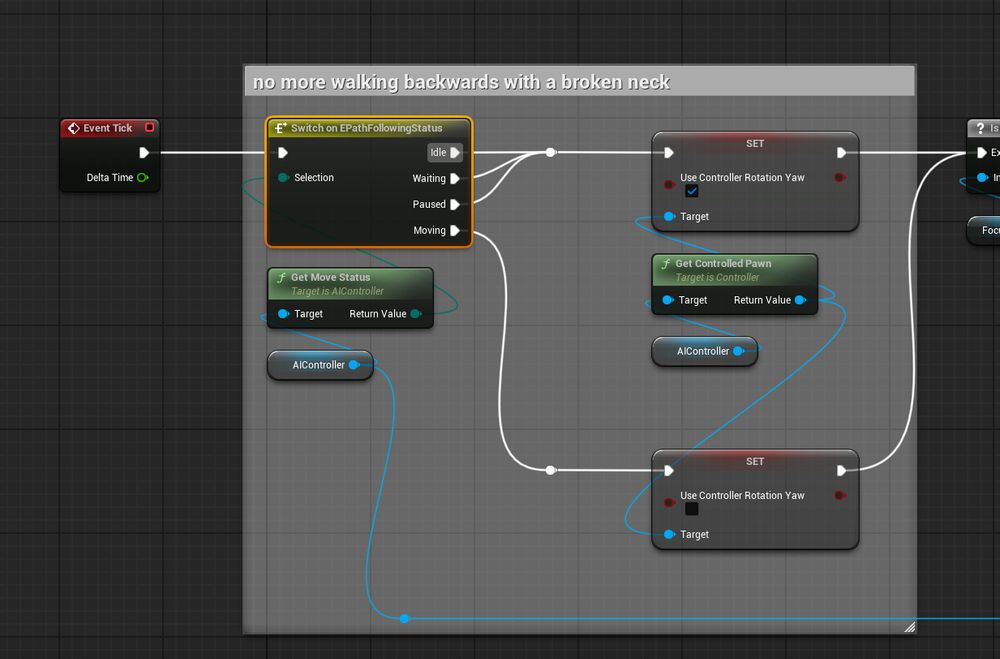Click the Moving execution output pin

tap(455, 230)
